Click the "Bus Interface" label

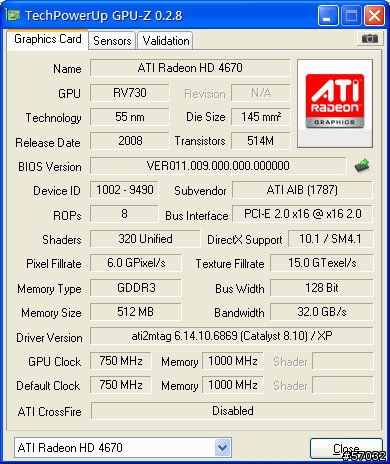tap(197, 216)
